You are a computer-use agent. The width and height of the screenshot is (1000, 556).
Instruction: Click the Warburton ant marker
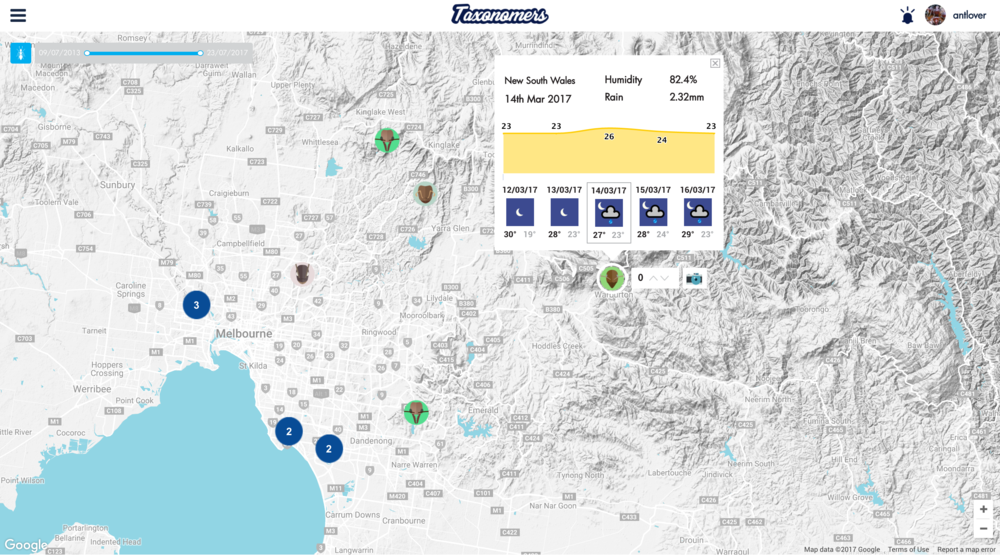(611, 278)
